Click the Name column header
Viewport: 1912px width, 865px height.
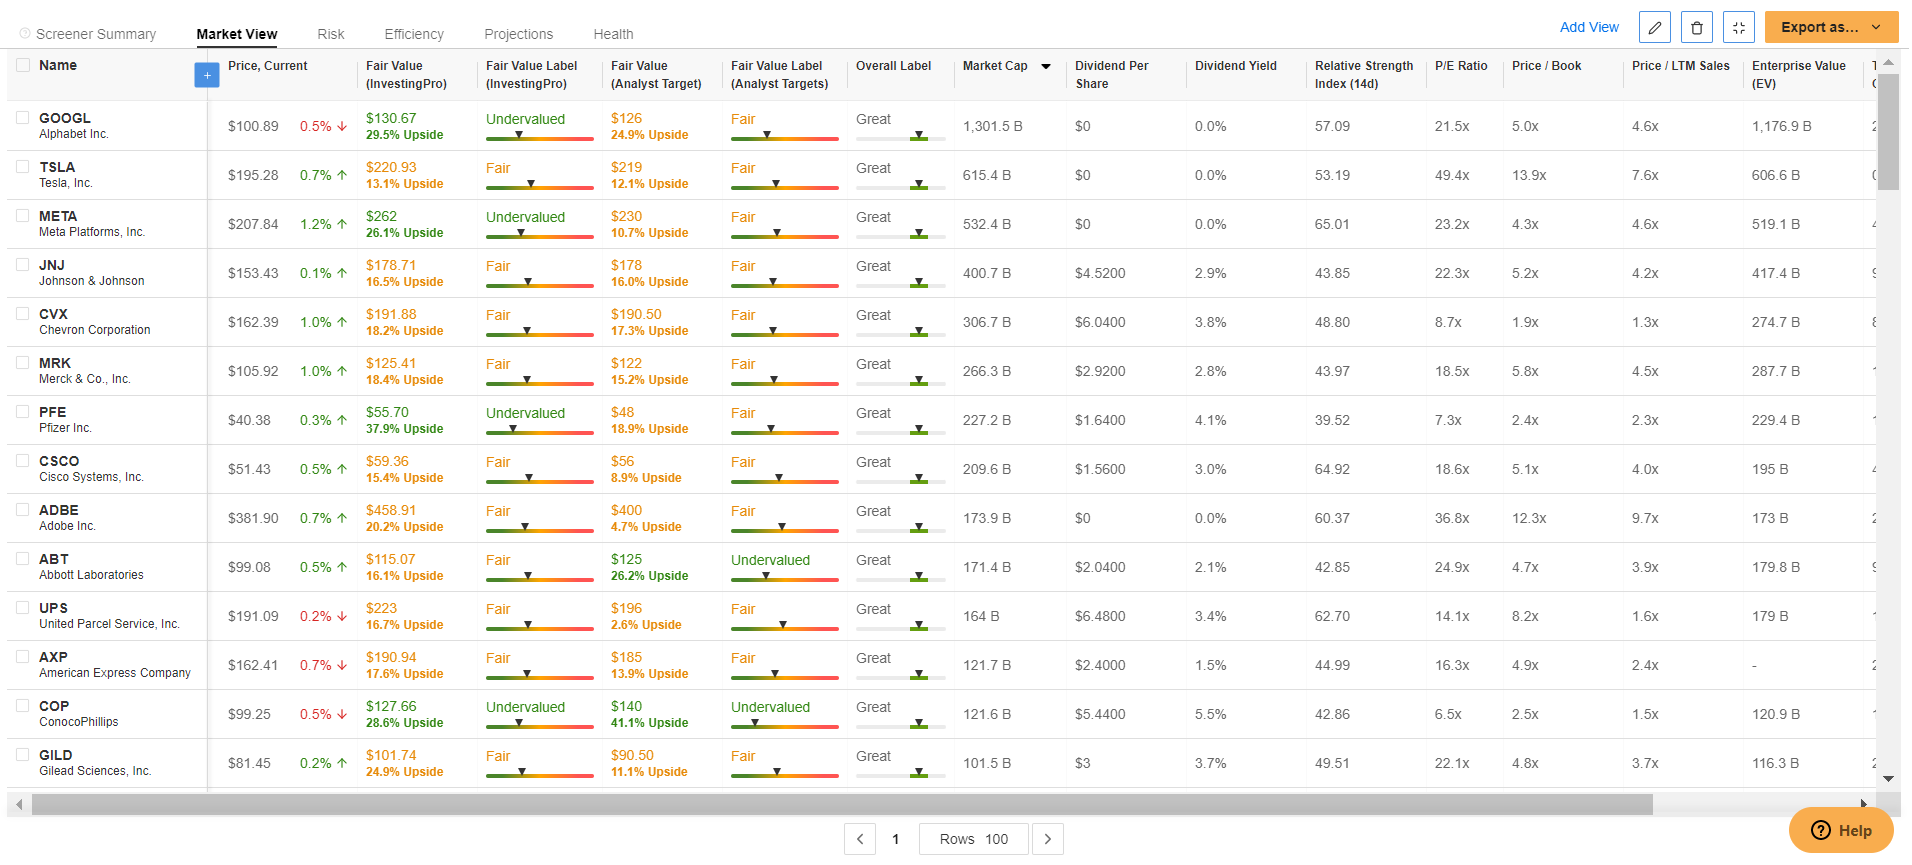[x=58, y=65]
